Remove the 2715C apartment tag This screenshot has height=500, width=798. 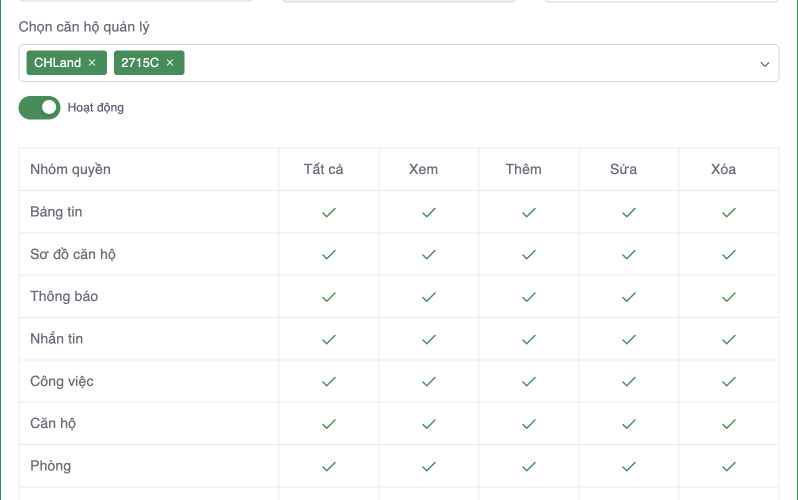[x=170, y=63]
